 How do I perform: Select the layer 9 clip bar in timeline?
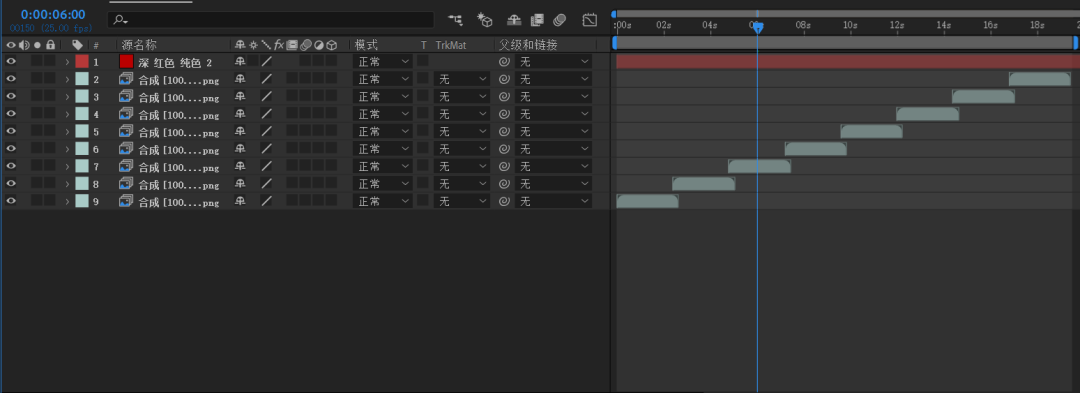pyautogui.click(x=647, y=201)
